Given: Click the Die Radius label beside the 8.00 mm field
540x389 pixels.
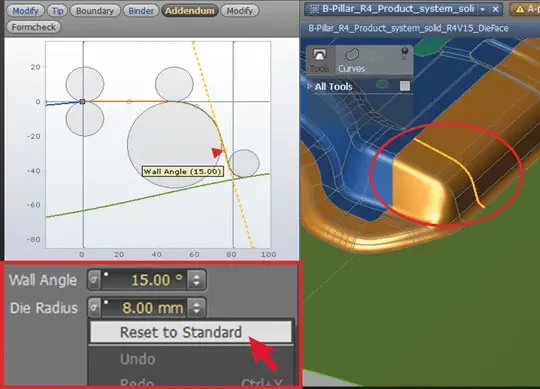Looking at the screenshot, I should (44, 308).
